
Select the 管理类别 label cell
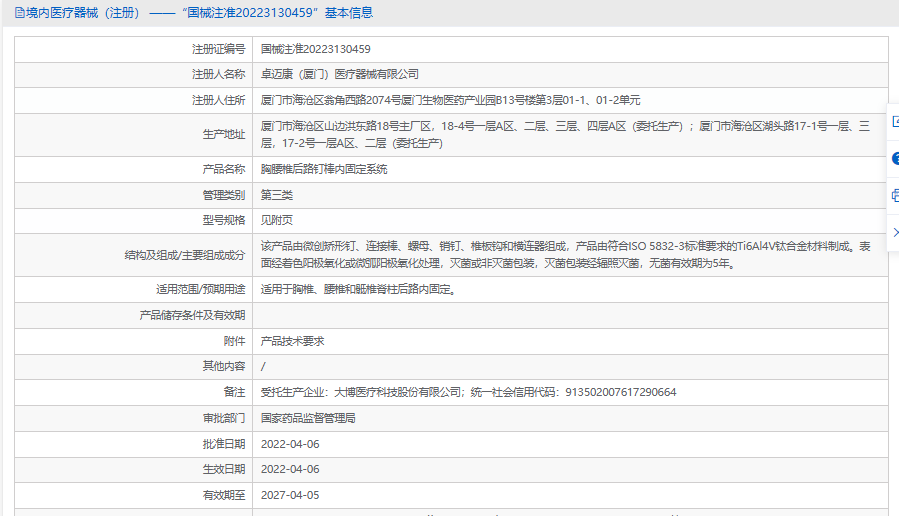click(x=134, y=195)
